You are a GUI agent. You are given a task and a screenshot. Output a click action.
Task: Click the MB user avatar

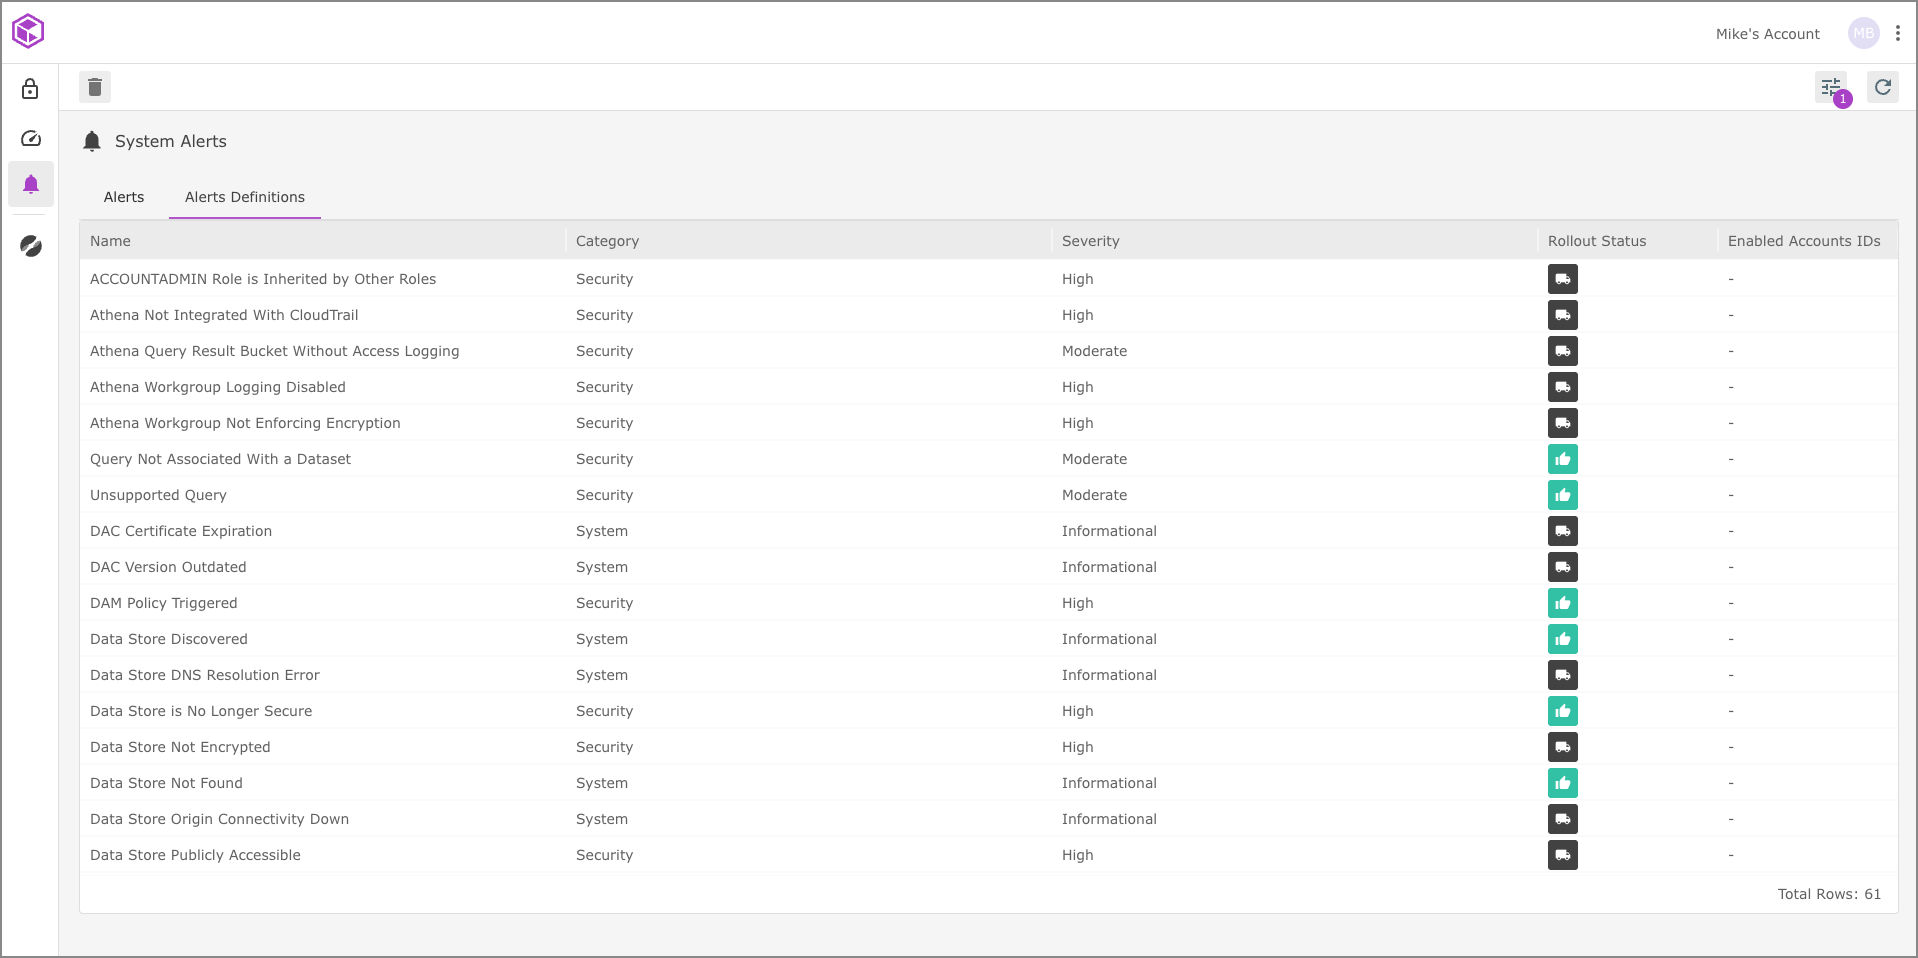[1863, 34]
